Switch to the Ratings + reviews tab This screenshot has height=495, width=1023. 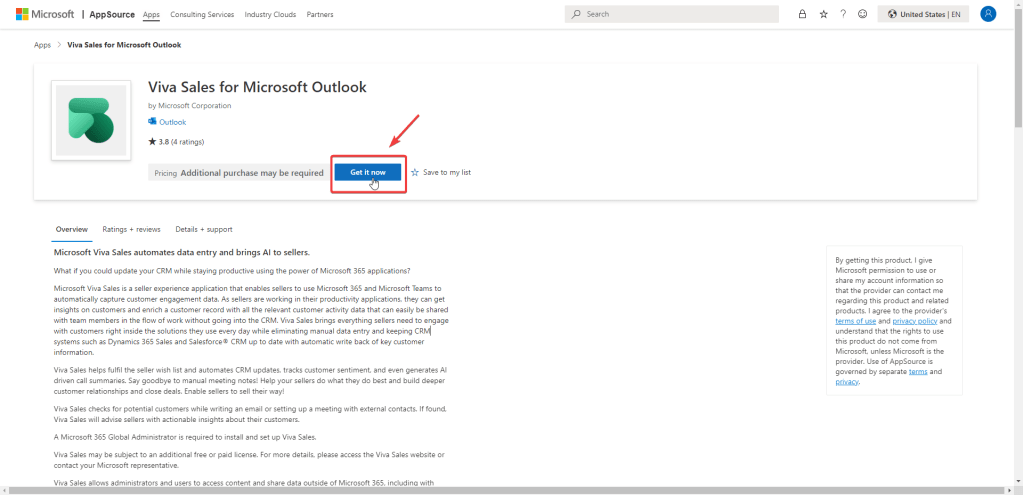131,229
